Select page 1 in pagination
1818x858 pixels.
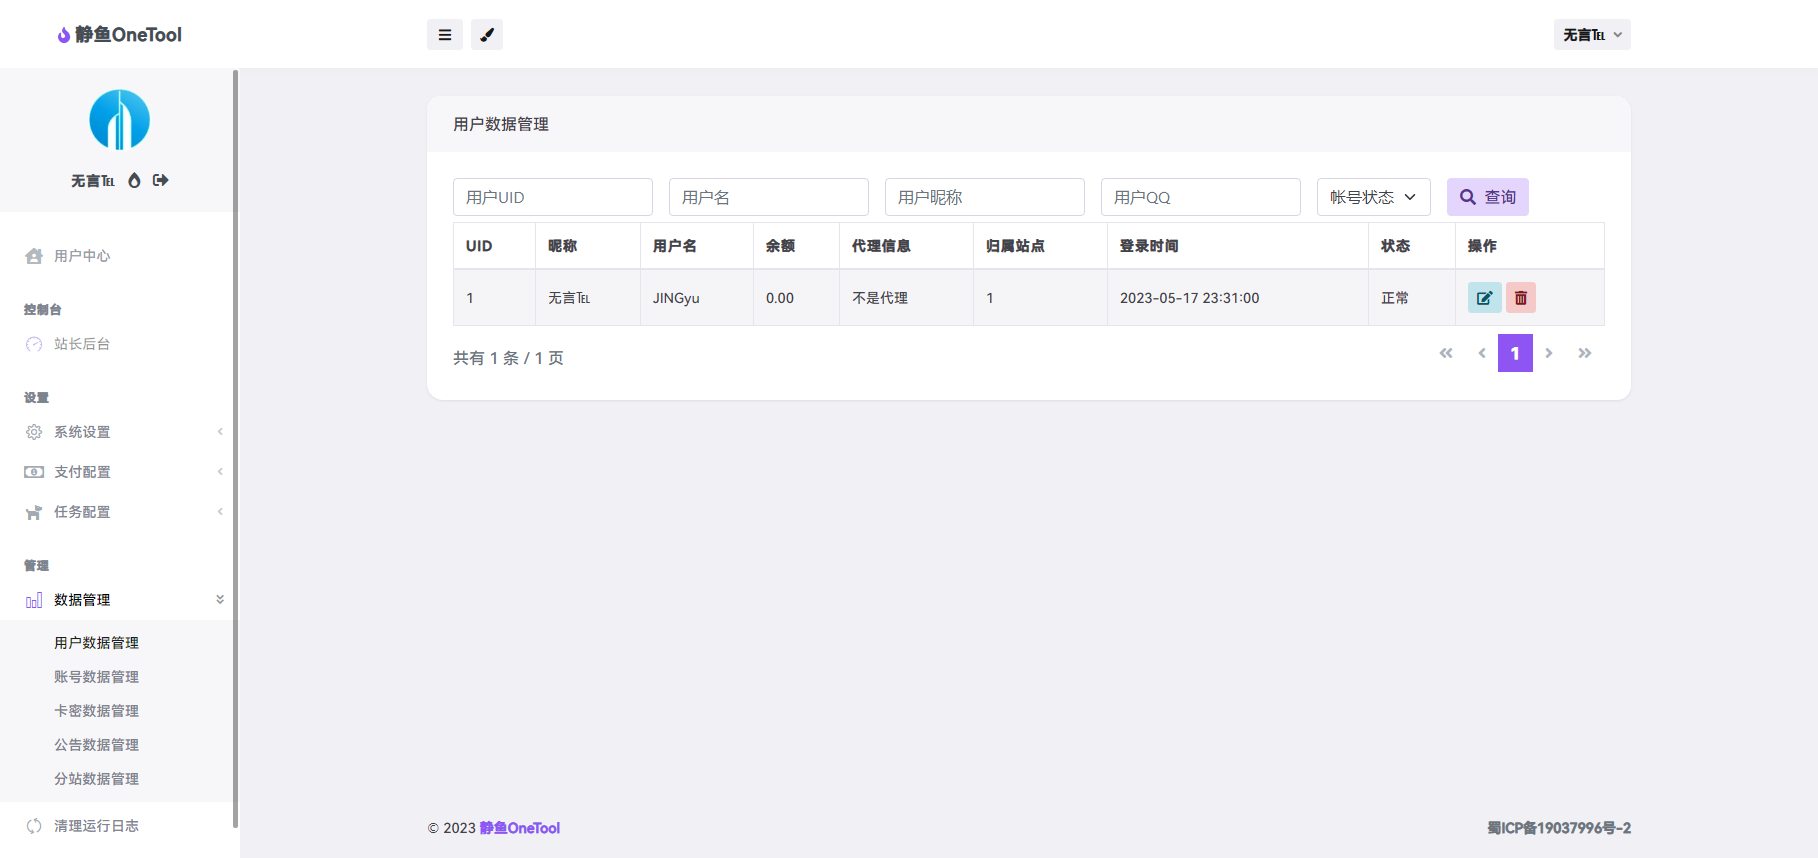(1515, 353)
